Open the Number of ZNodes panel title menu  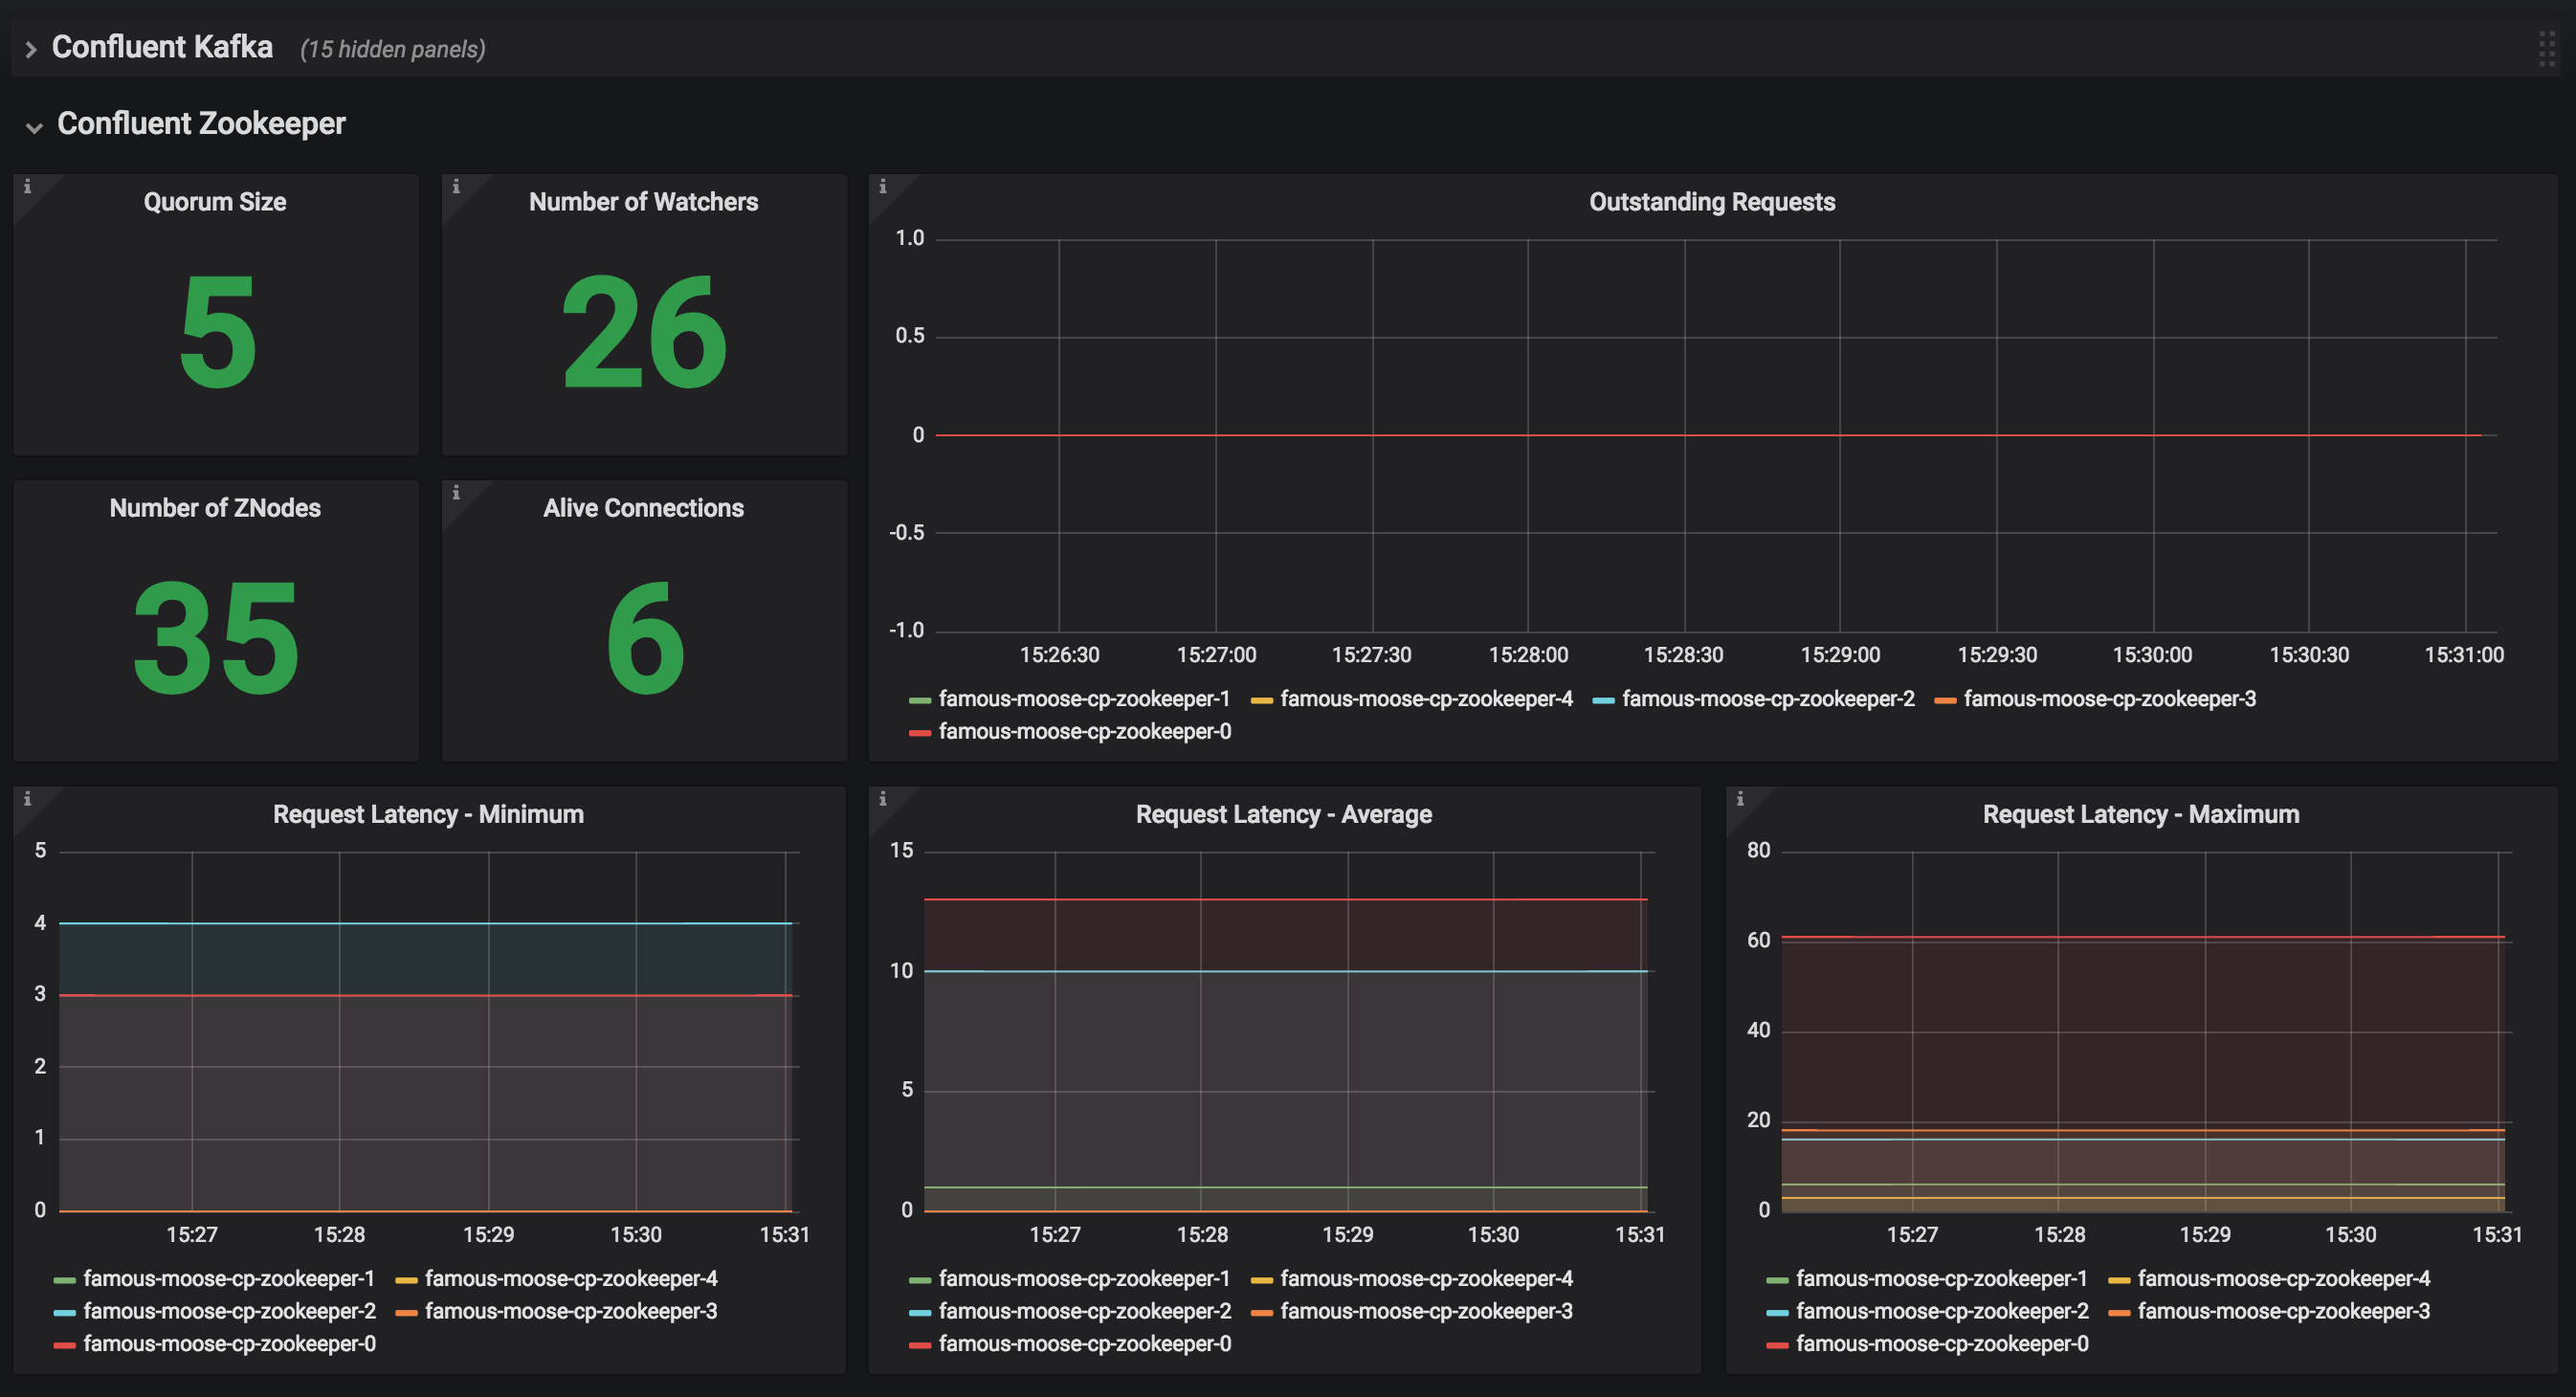click(x=215, y=508)
